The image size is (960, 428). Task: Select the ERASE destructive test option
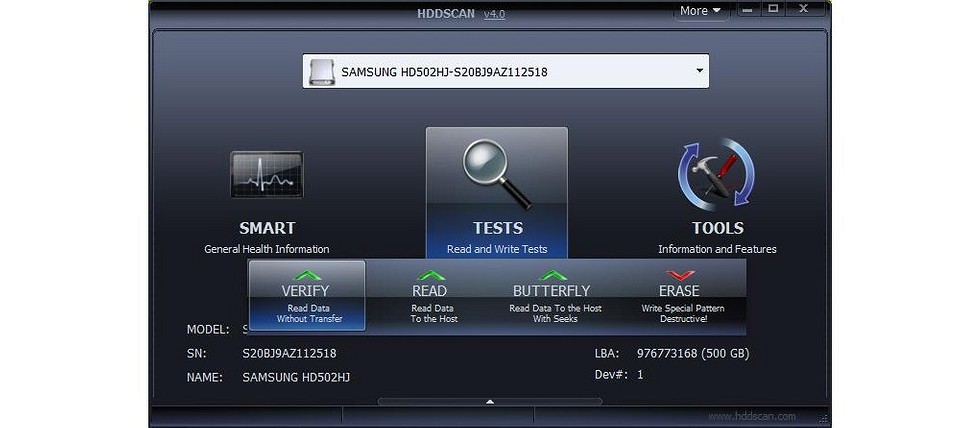click(681, 296)
